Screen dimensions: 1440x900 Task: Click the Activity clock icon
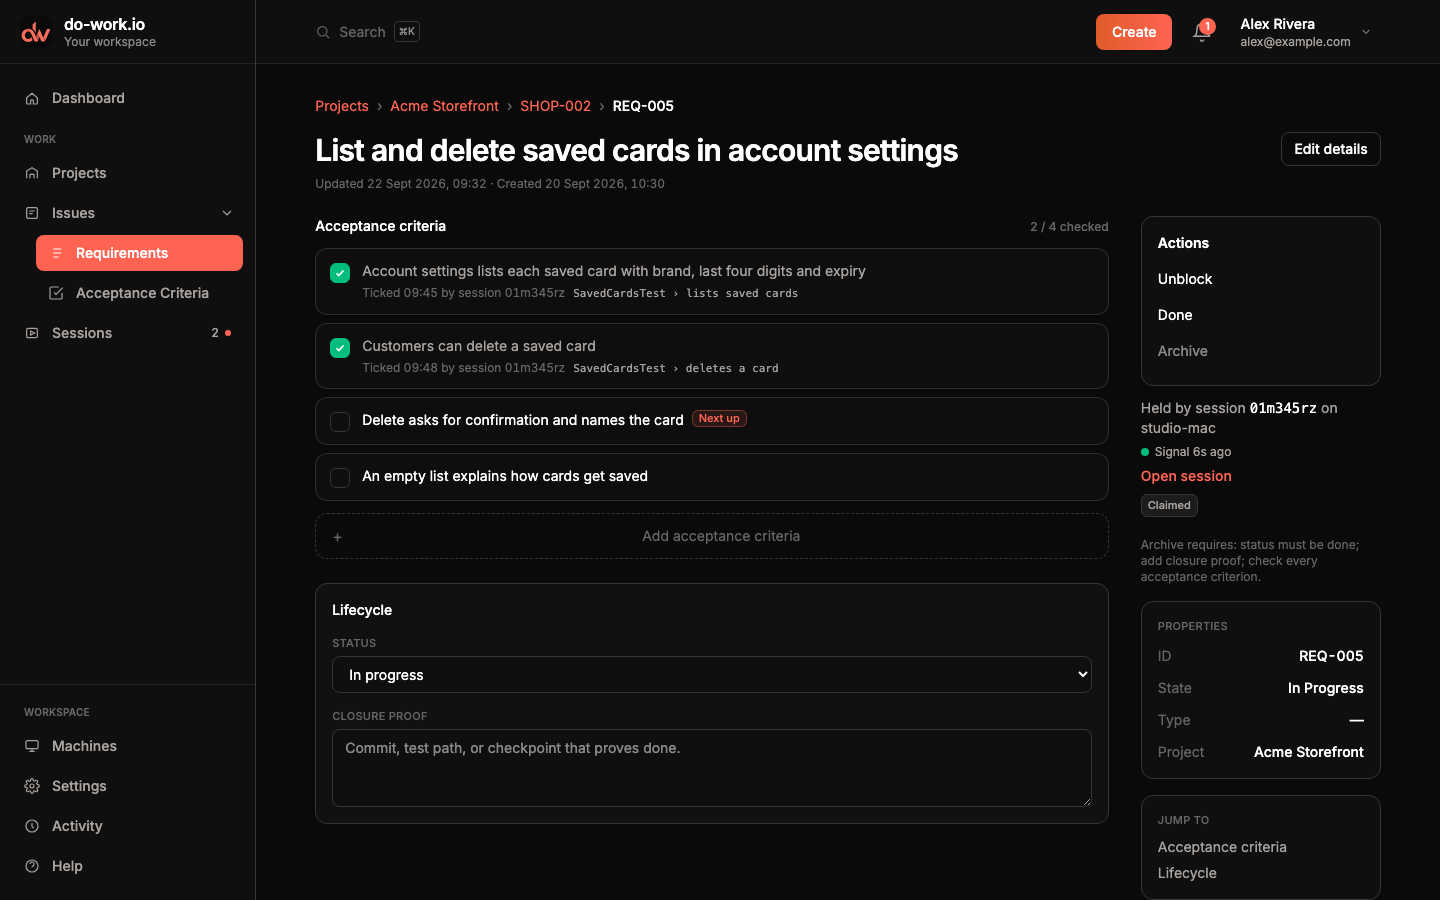tap(32, 826)
